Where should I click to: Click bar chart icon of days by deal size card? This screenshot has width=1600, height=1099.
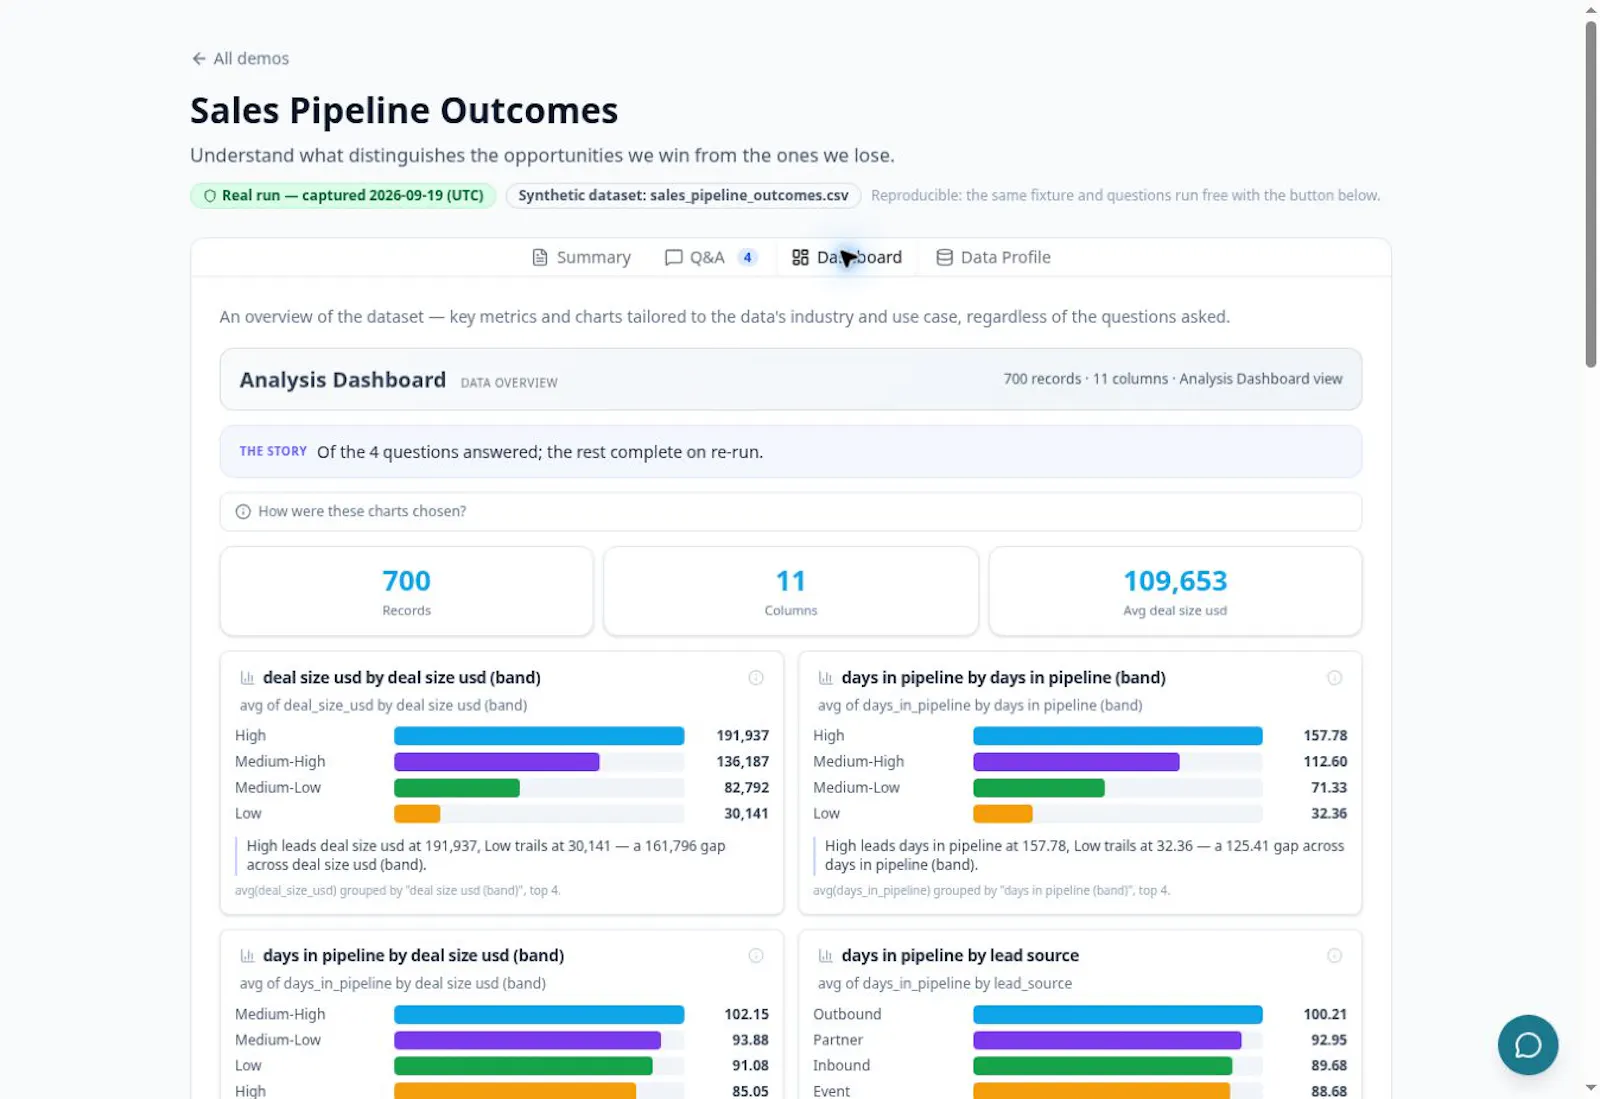coord(247,956)
